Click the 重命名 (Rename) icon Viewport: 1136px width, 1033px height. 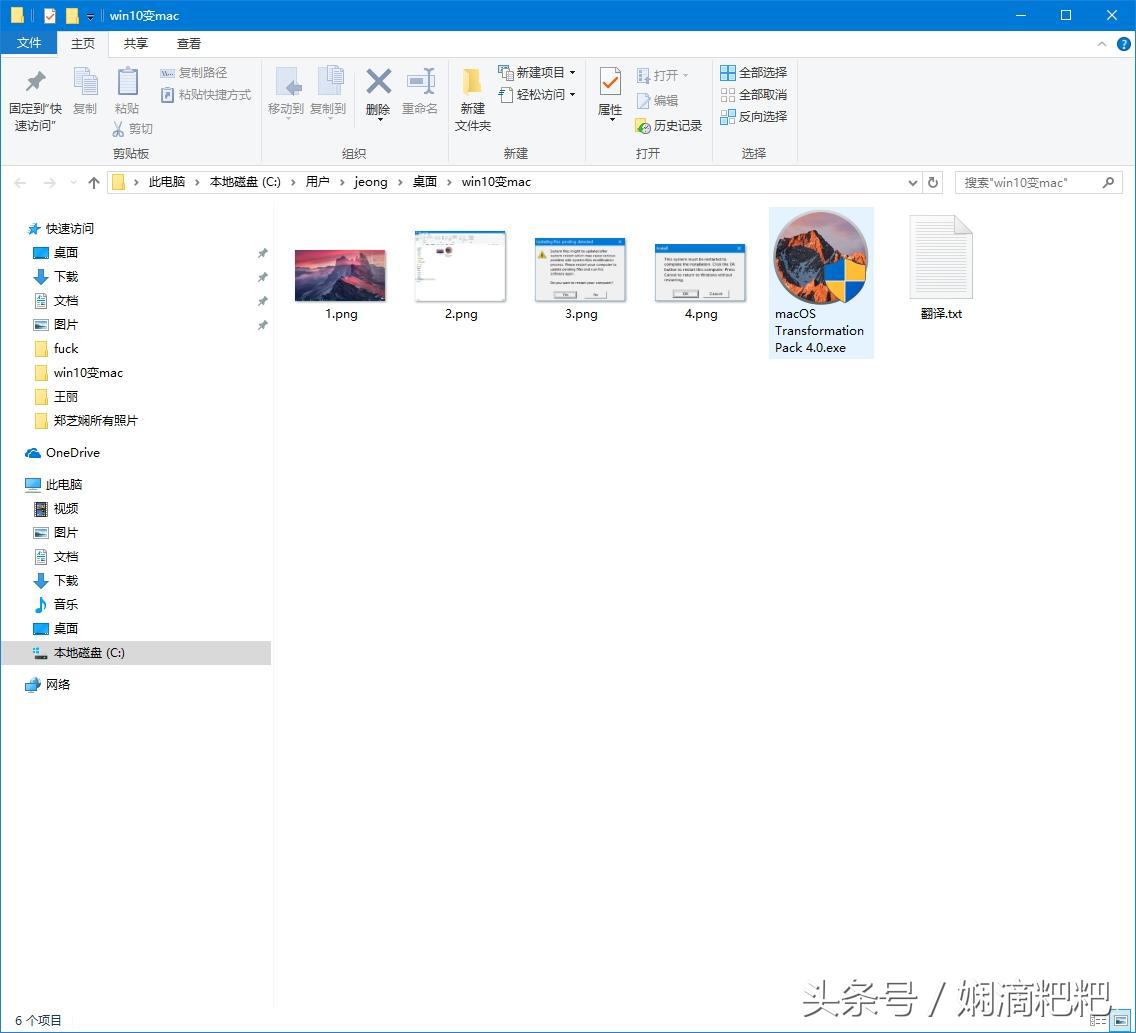coord(420,90)
